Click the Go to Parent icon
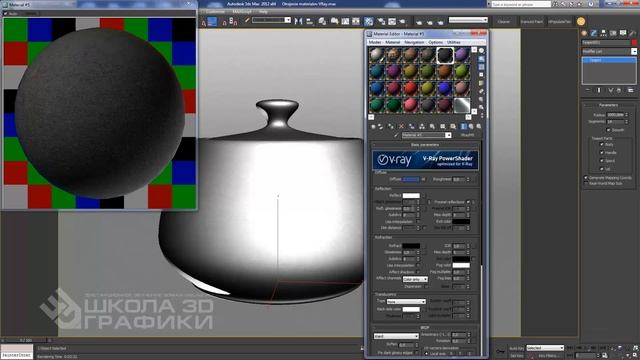 pos(471,127)
